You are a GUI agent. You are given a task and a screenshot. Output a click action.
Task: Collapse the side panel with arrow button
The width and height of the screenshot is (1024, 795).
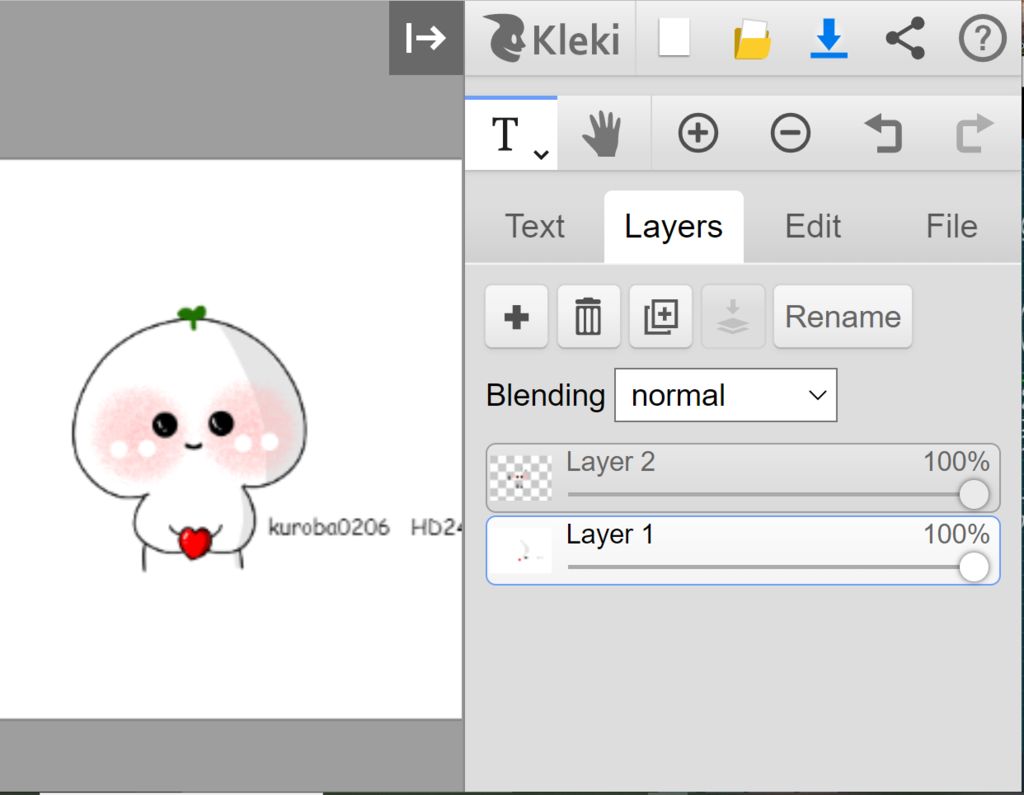click(x=426, y=37)
